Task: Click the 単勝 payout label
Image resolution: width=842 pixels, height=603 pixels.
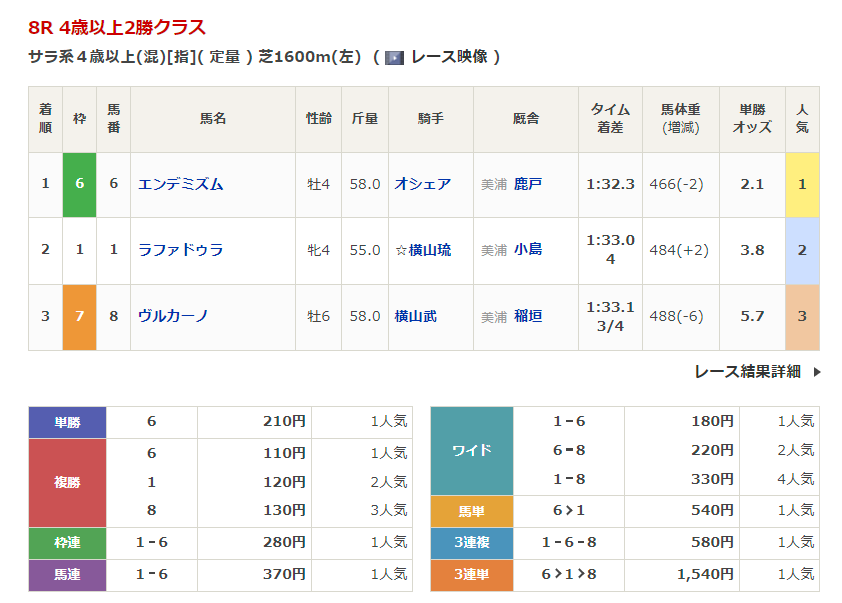Action: click(x=67, y=422)
